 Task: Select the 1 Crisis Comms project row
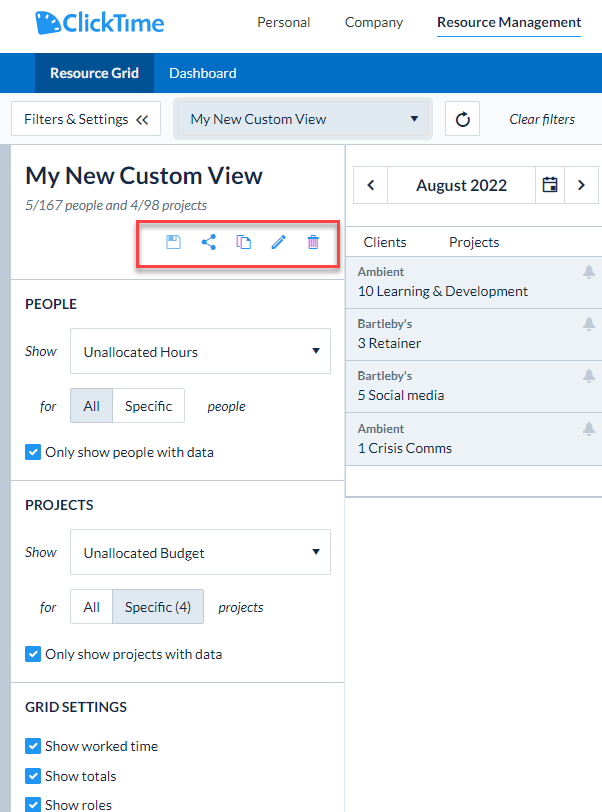[x=474, y=439]
